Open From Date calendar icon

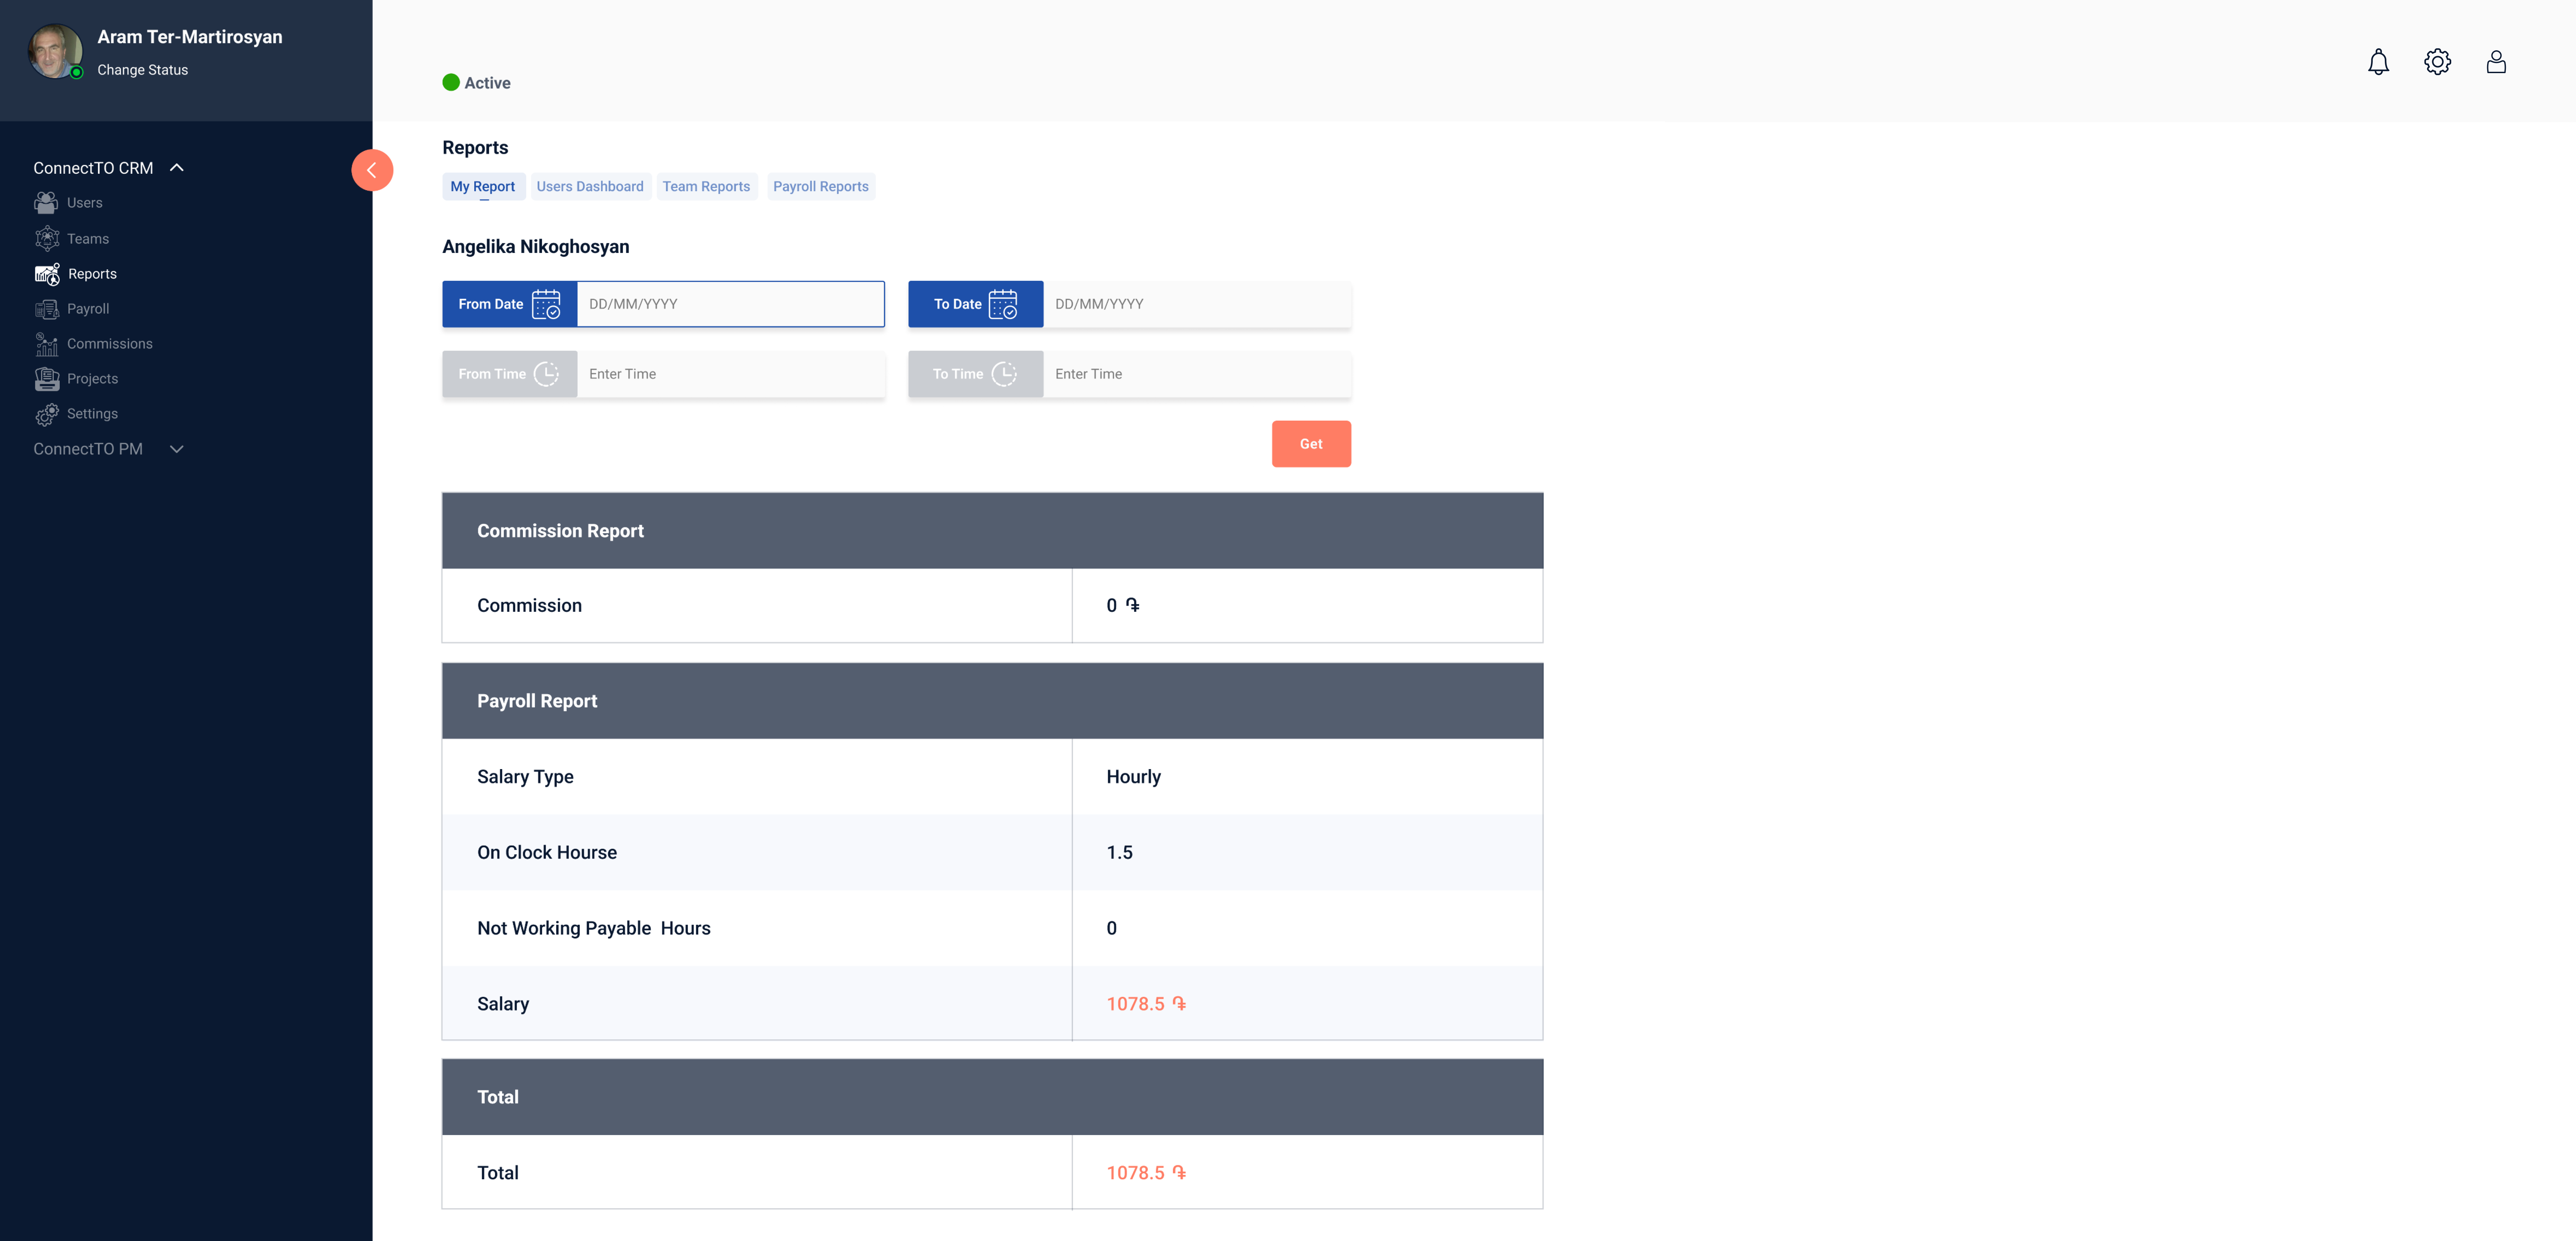tap(546, 304)
